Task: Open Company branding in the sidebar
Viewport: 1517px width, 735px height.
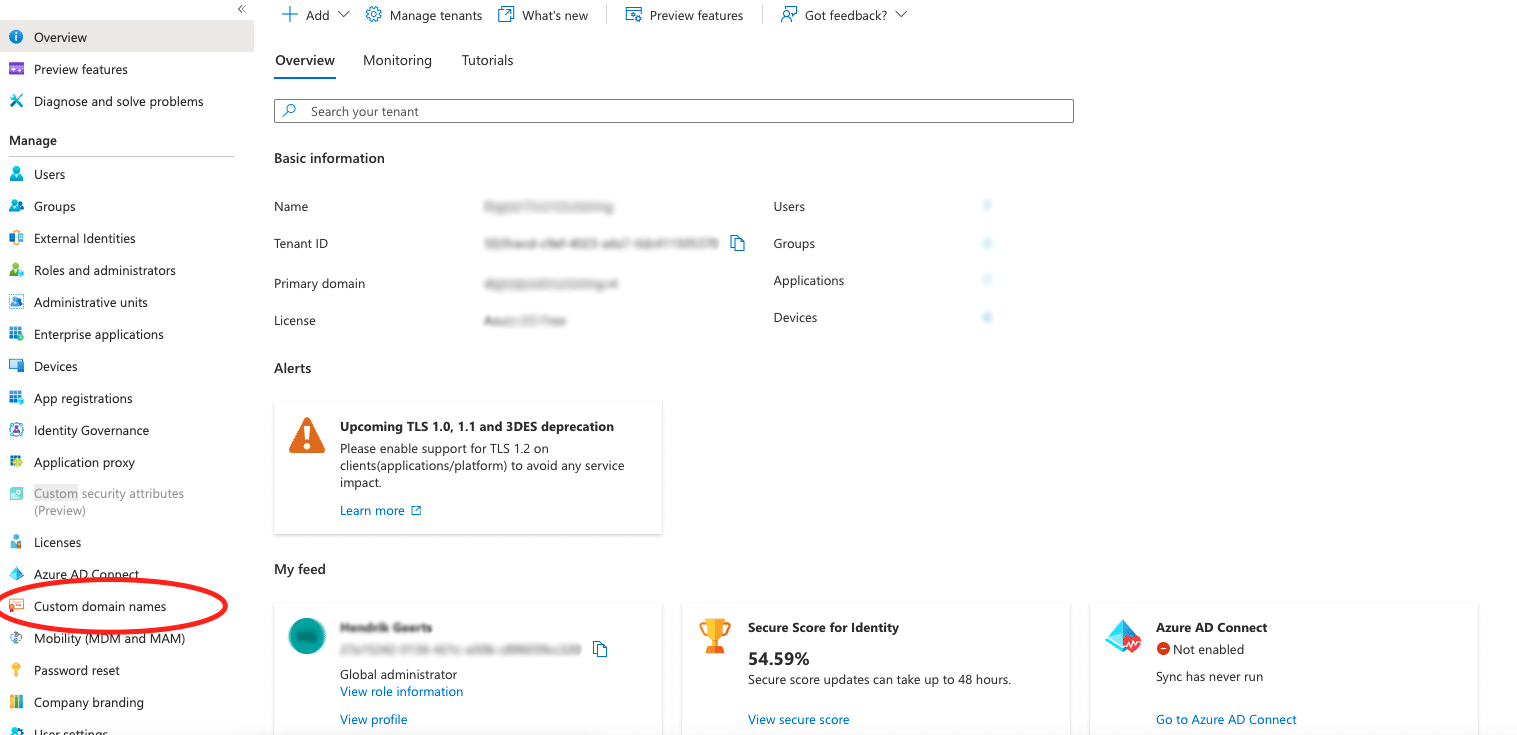Action: [89, 702]
